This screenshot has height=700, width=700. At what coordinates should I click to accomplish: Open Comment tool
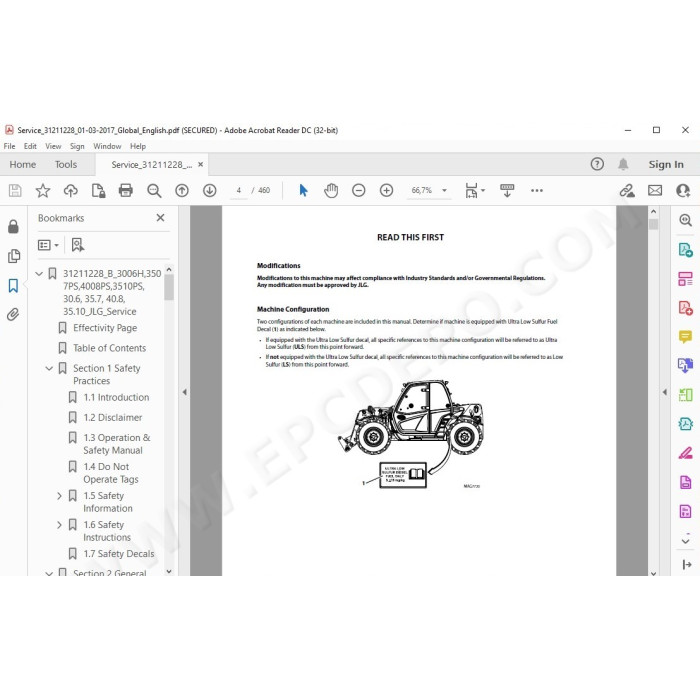pyautogui.click(x=685, y=336)
